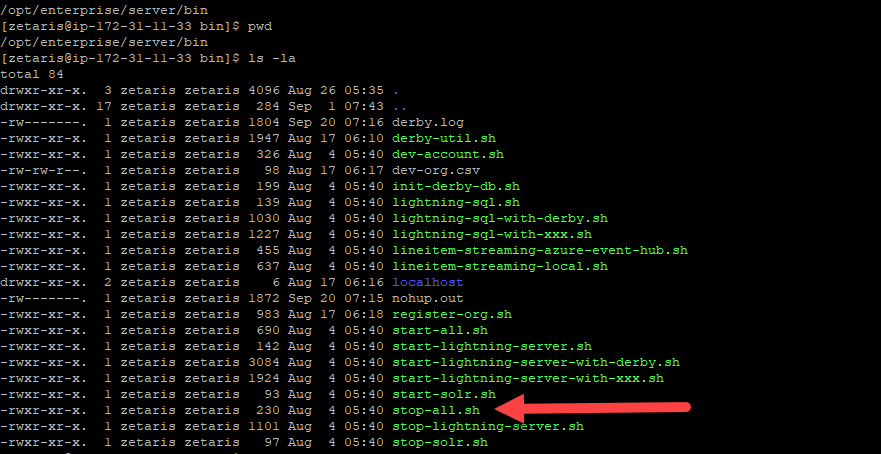
Task: Click the lightning-sql.sh file name
Action: [x=456, y=202]
